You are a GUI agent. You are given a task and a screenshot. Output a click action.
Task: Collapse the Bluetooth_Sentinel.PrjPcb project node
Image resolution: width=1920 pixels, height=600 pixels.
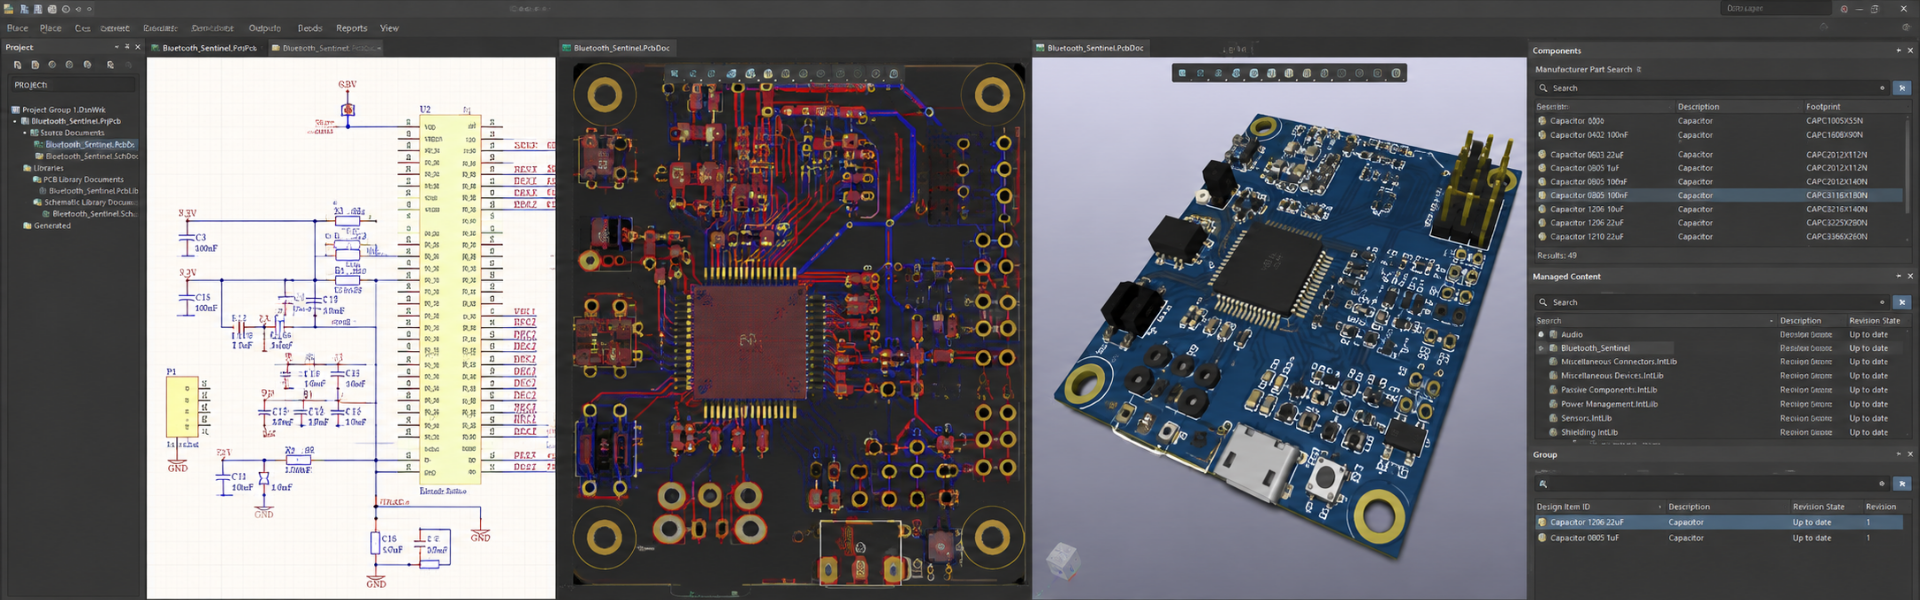pyautogui.click(x=15, y=121)
